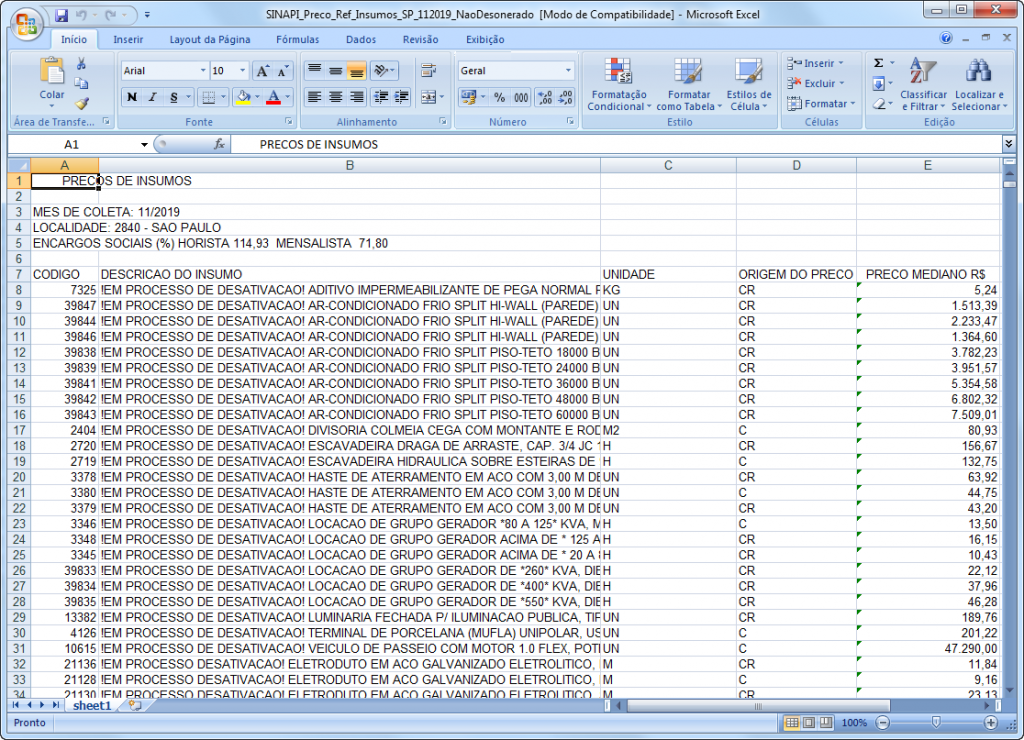Paste with the Colar clipboard icon
This screenshot has width=1024, height=740.
click(52, 71)
